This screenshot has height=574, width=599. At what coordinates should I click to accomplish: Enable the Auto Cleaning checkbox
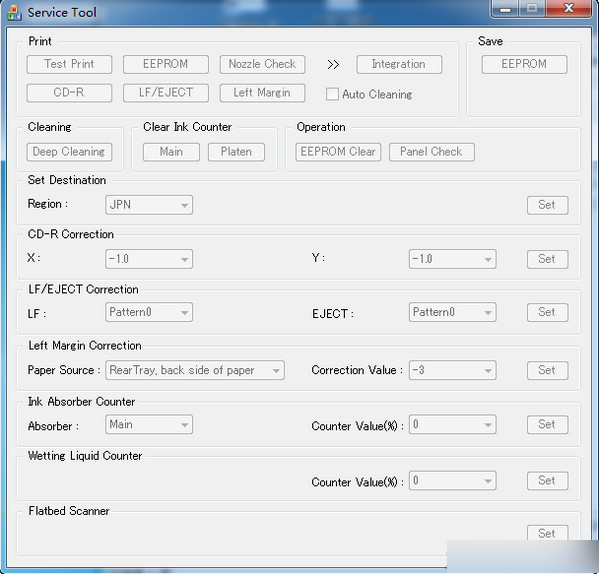332,94
